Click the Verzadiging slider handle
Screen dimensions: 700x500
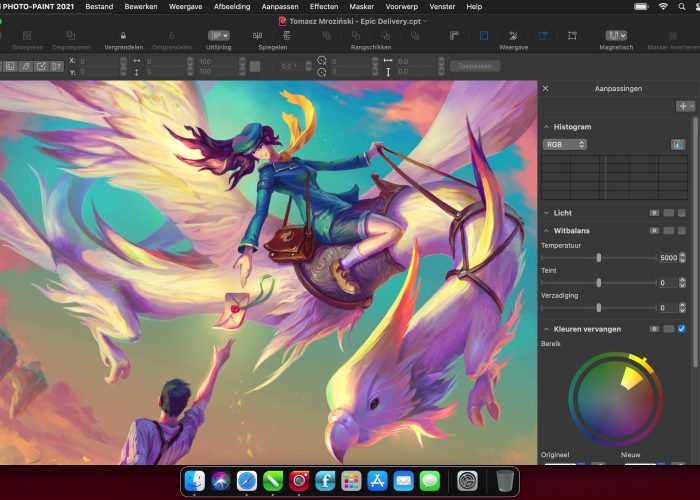[599, 308]
